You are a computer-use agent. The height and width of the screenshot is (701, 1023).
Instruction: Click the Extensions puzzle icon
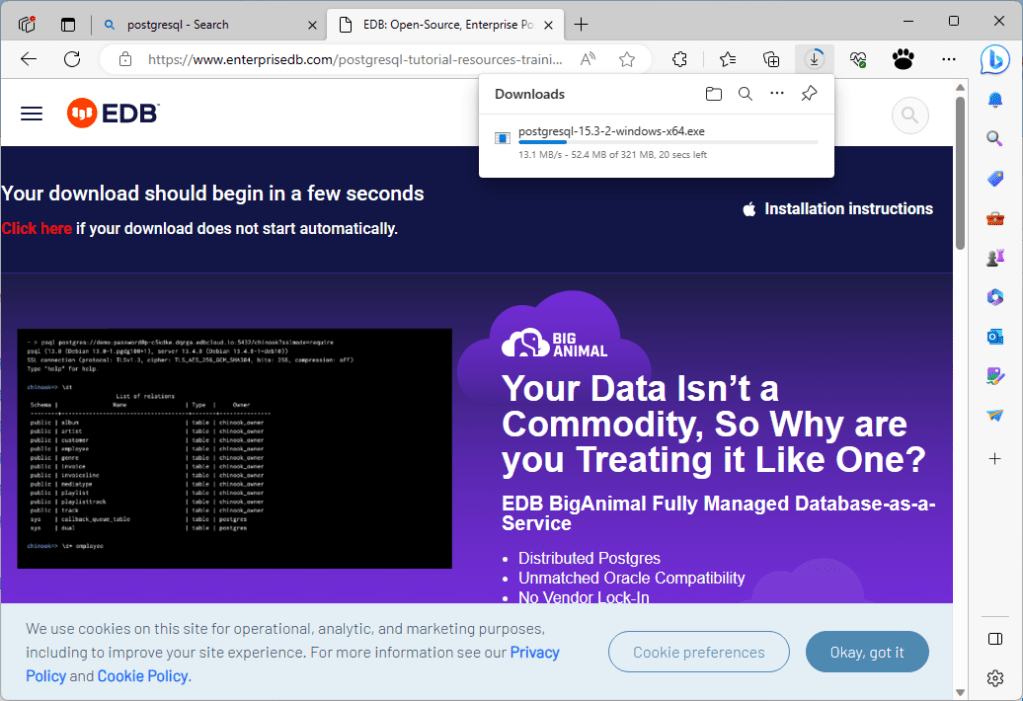(680, 59)
